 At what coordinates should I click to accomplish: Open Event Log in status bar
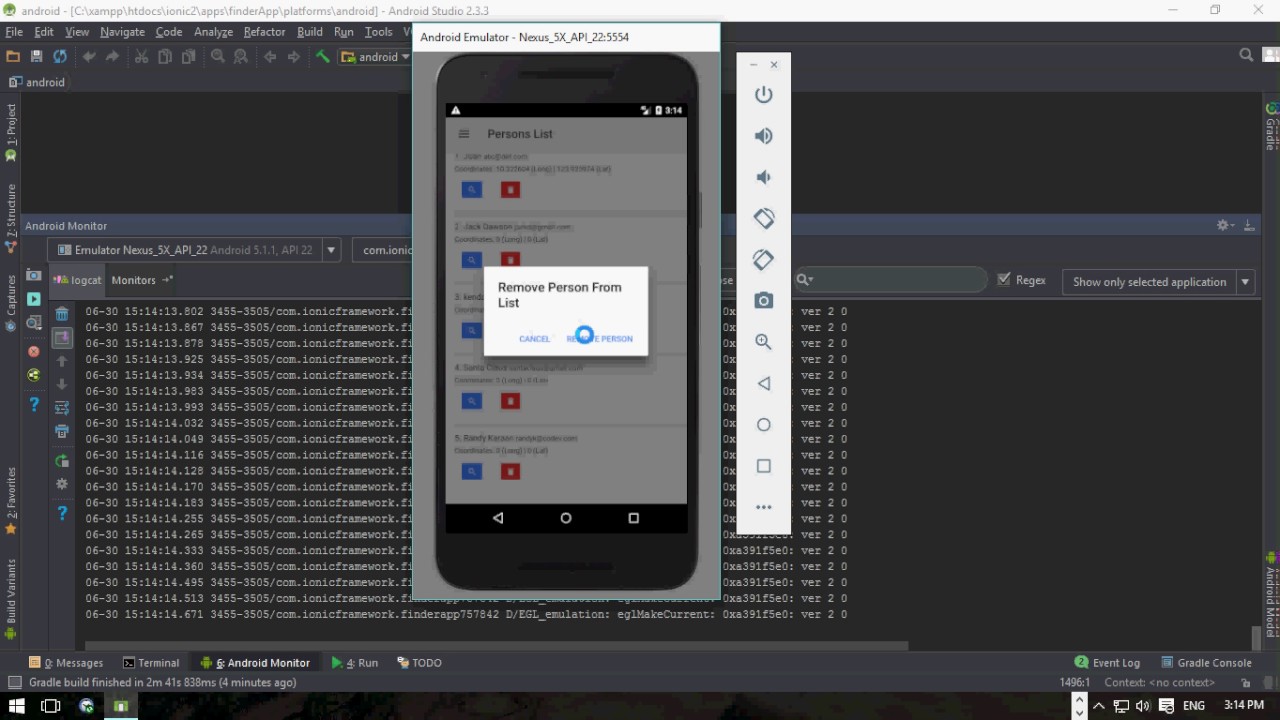click(x=1107, y=662)
